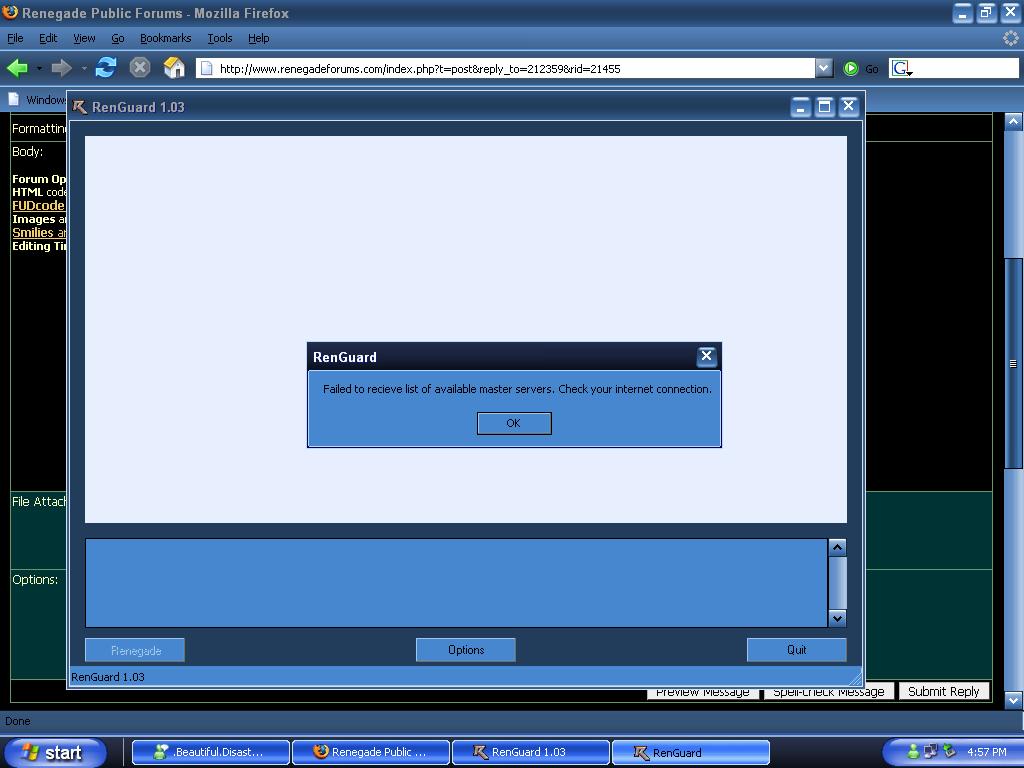This screenshot has height=768, width=1024.
Task: Click the URL address field
Action: pyautogui.click(x=510, y=68)
